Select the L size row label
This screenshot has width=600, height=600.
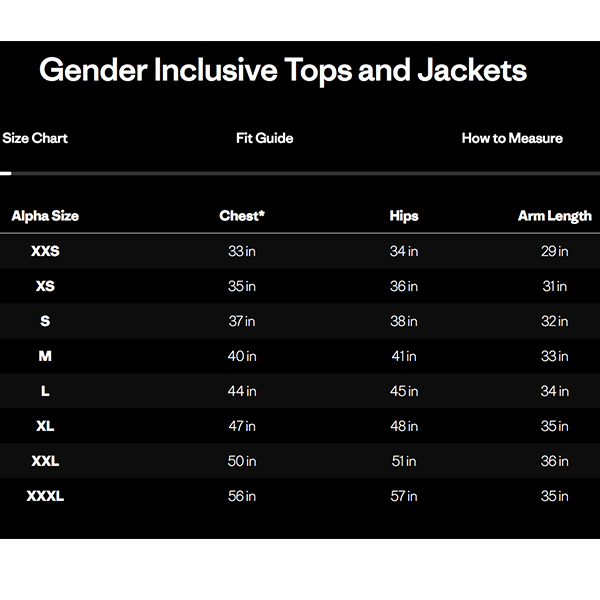45,391
